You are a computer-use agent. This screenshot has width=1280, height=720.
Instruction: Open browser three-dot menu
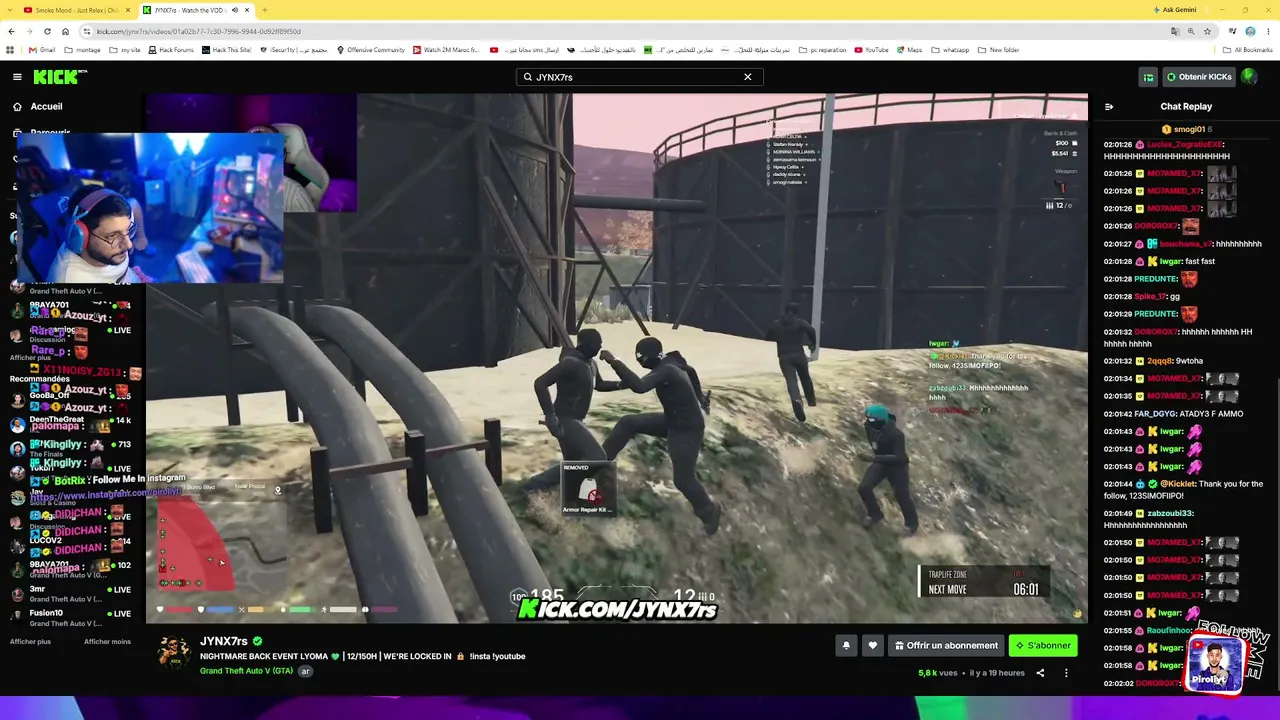coord(1268,32)
